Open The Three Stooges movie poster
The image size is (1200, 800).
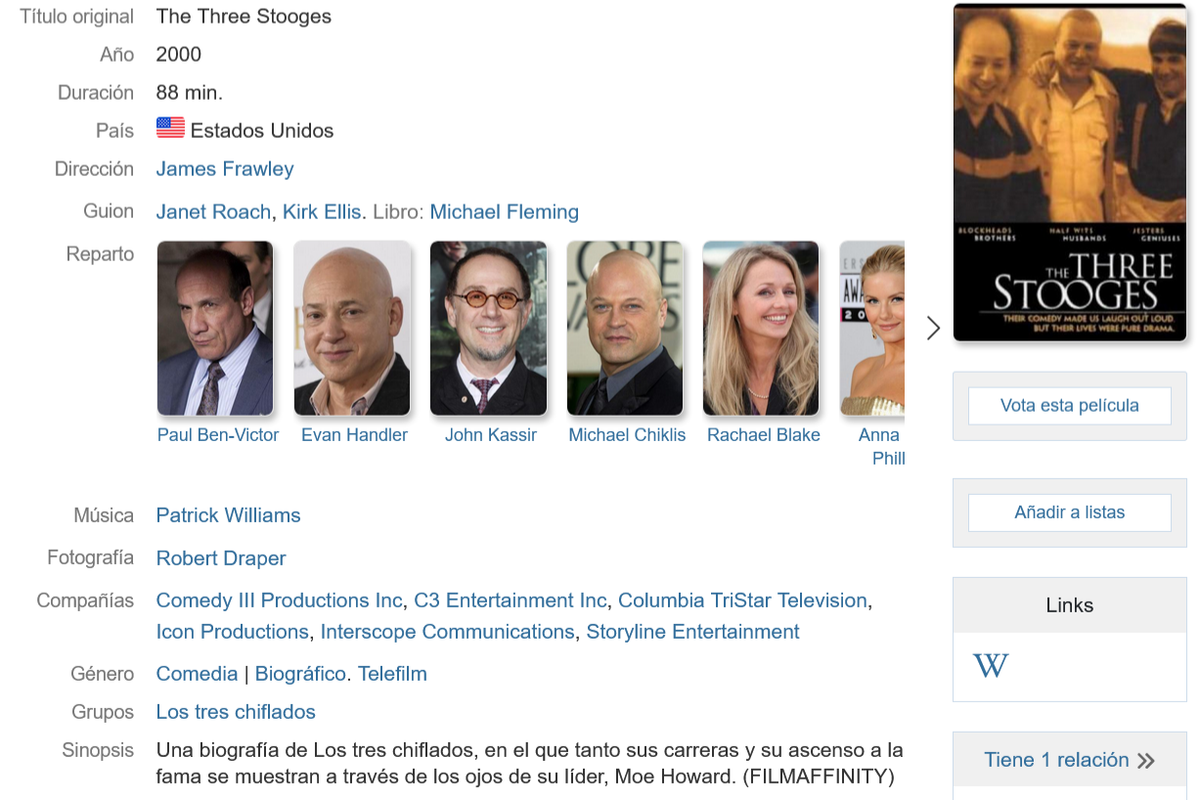tap(1071, 172)
